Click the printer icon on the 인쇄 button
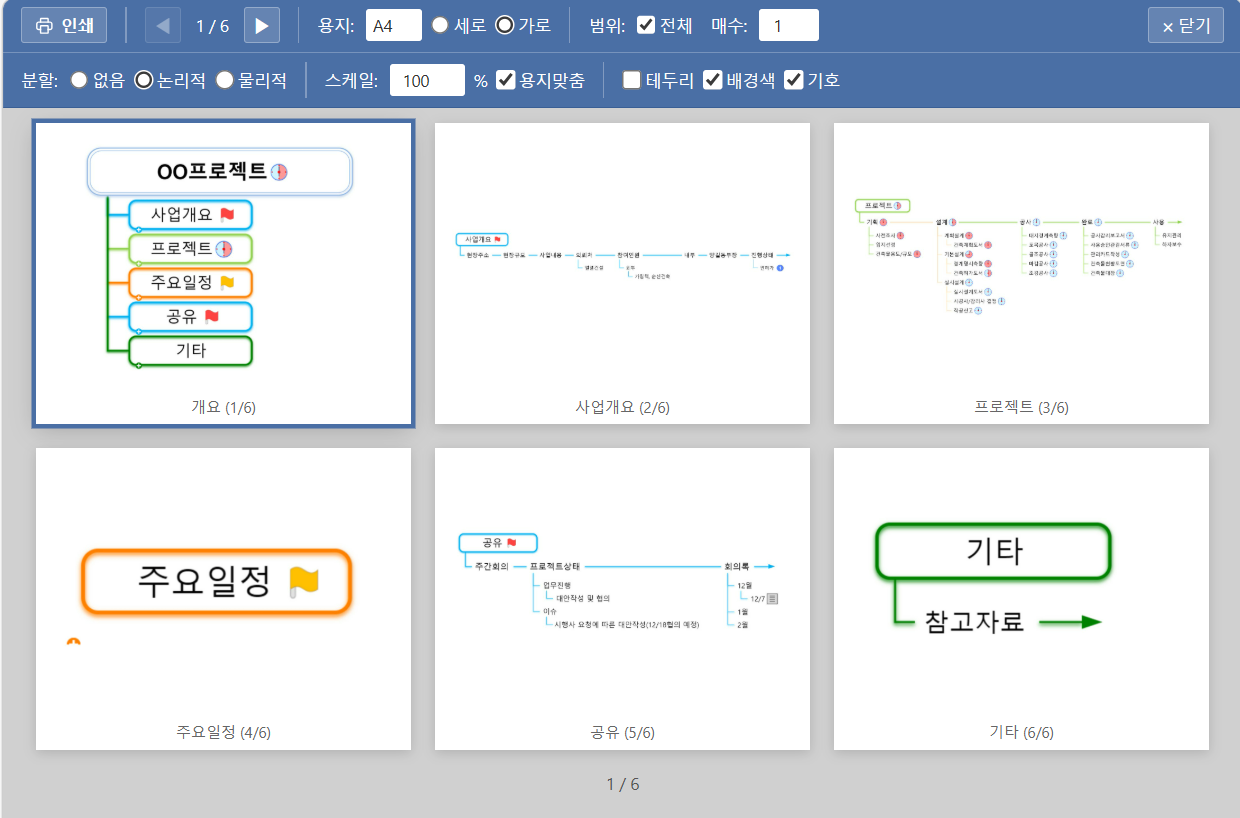The image size is (1240, 818). click(x=43, y=24)
